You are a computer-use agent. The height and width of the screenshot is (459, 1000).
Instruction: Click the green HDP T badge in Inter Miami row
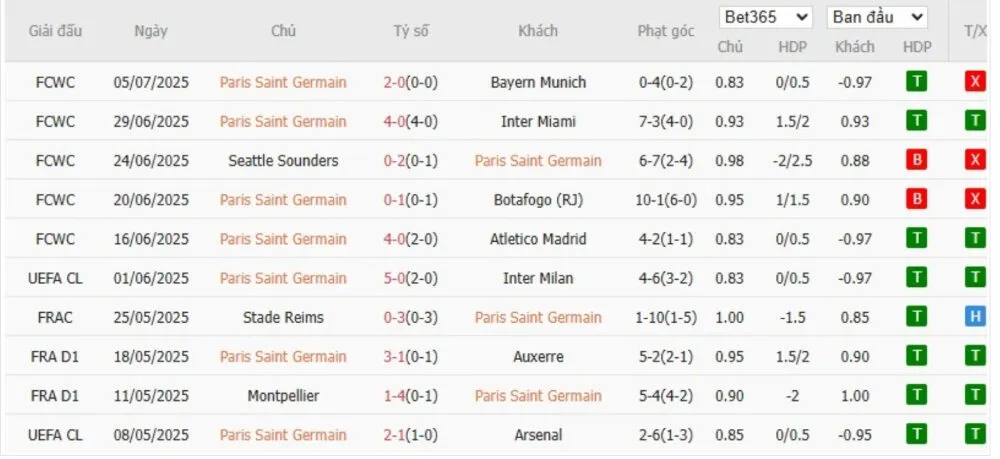click(916, 122)
